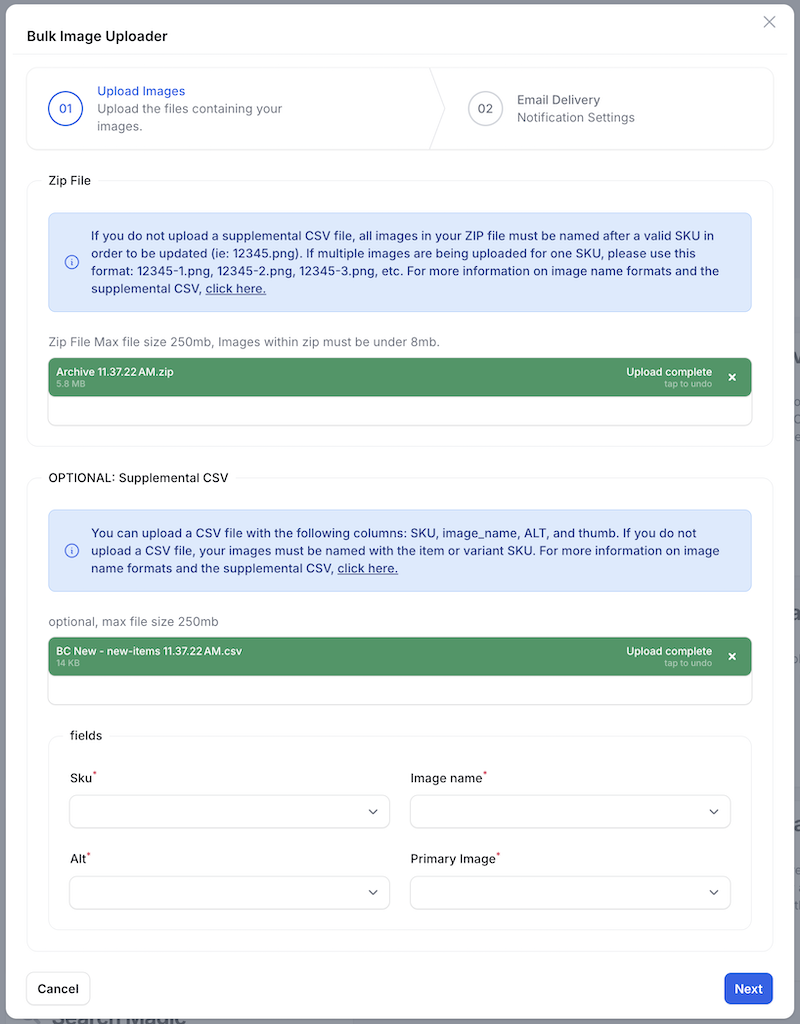The height and width of the screenshot is (1024, 800).
Task: Click the zip file drop area below Archive
Action: [x=399, y=411]
